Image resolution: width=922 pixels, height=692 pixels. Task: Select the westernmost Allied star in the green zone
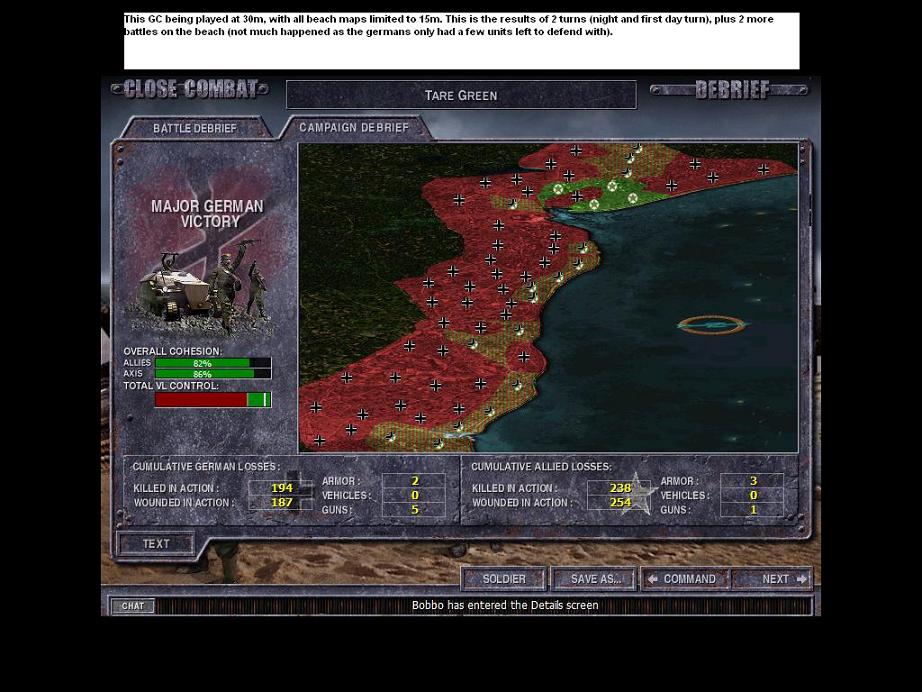click(x=558, y=189)
